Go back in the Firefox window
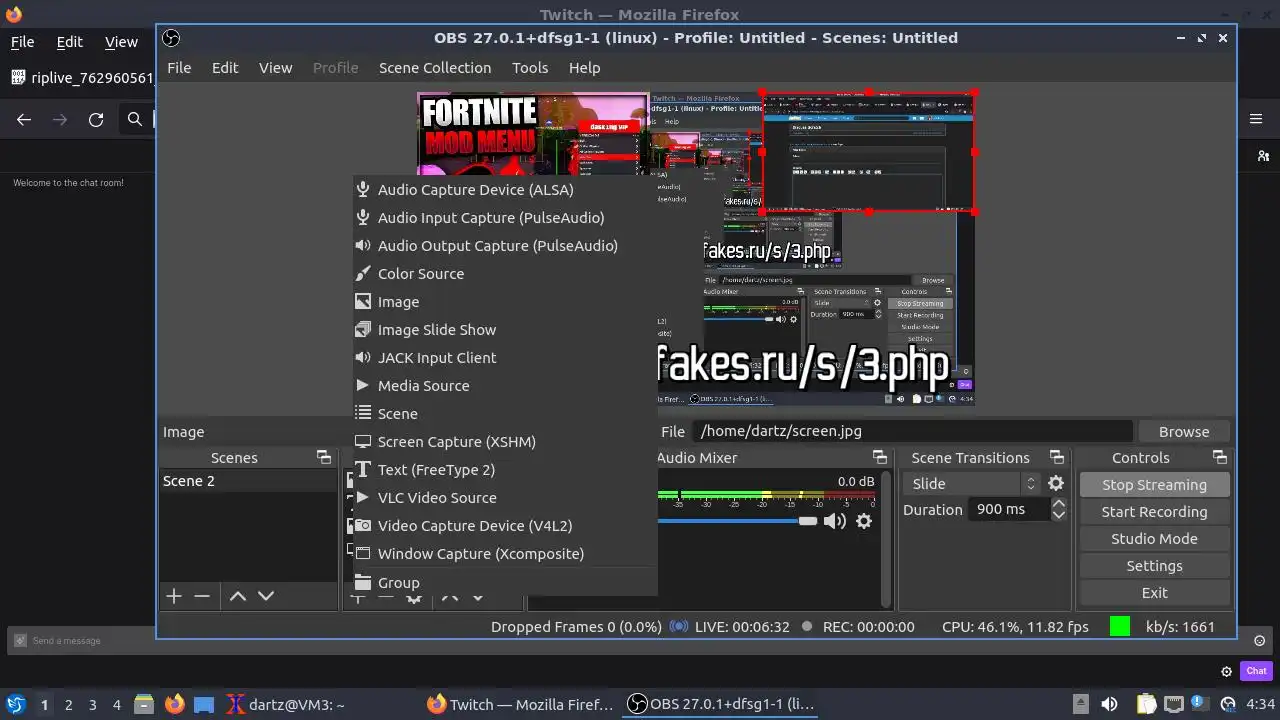Viewport: 1280px width, 720px height. click(x=24, y=120)
